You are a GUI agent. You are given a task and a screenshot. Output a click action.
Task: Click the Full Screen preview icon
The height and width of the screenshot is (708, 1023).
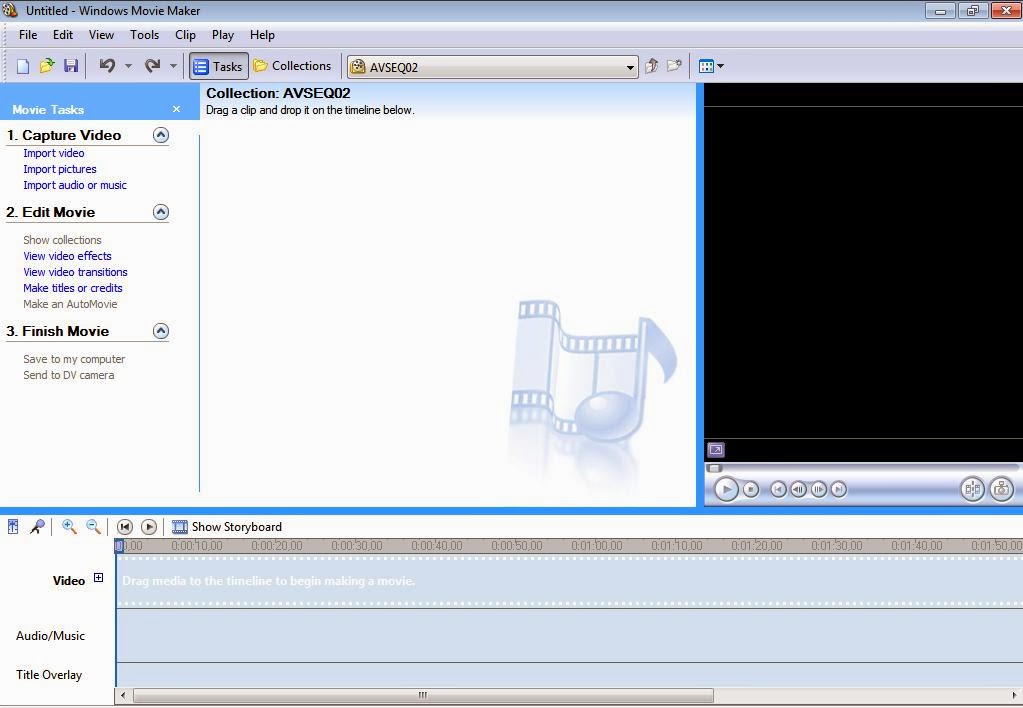click(716, 450)
